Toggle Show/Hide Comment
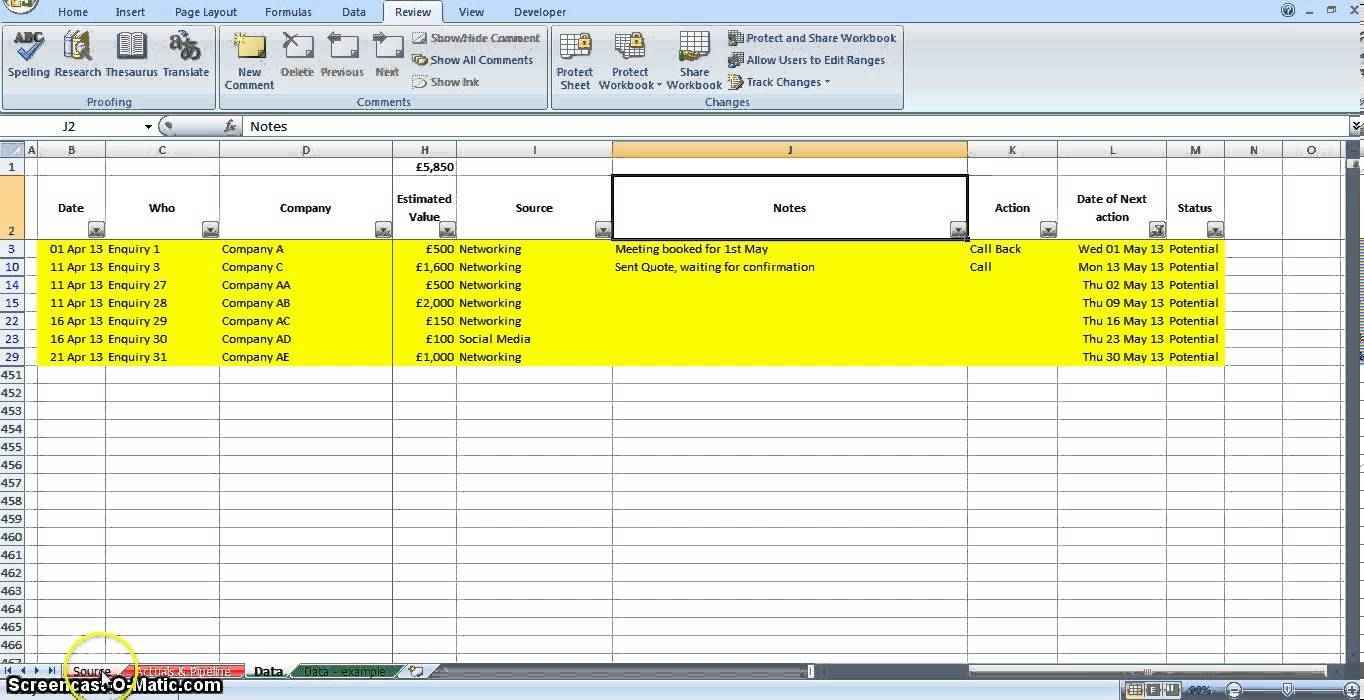Screen dimensions: 1364x700 (x=476, y=38)
